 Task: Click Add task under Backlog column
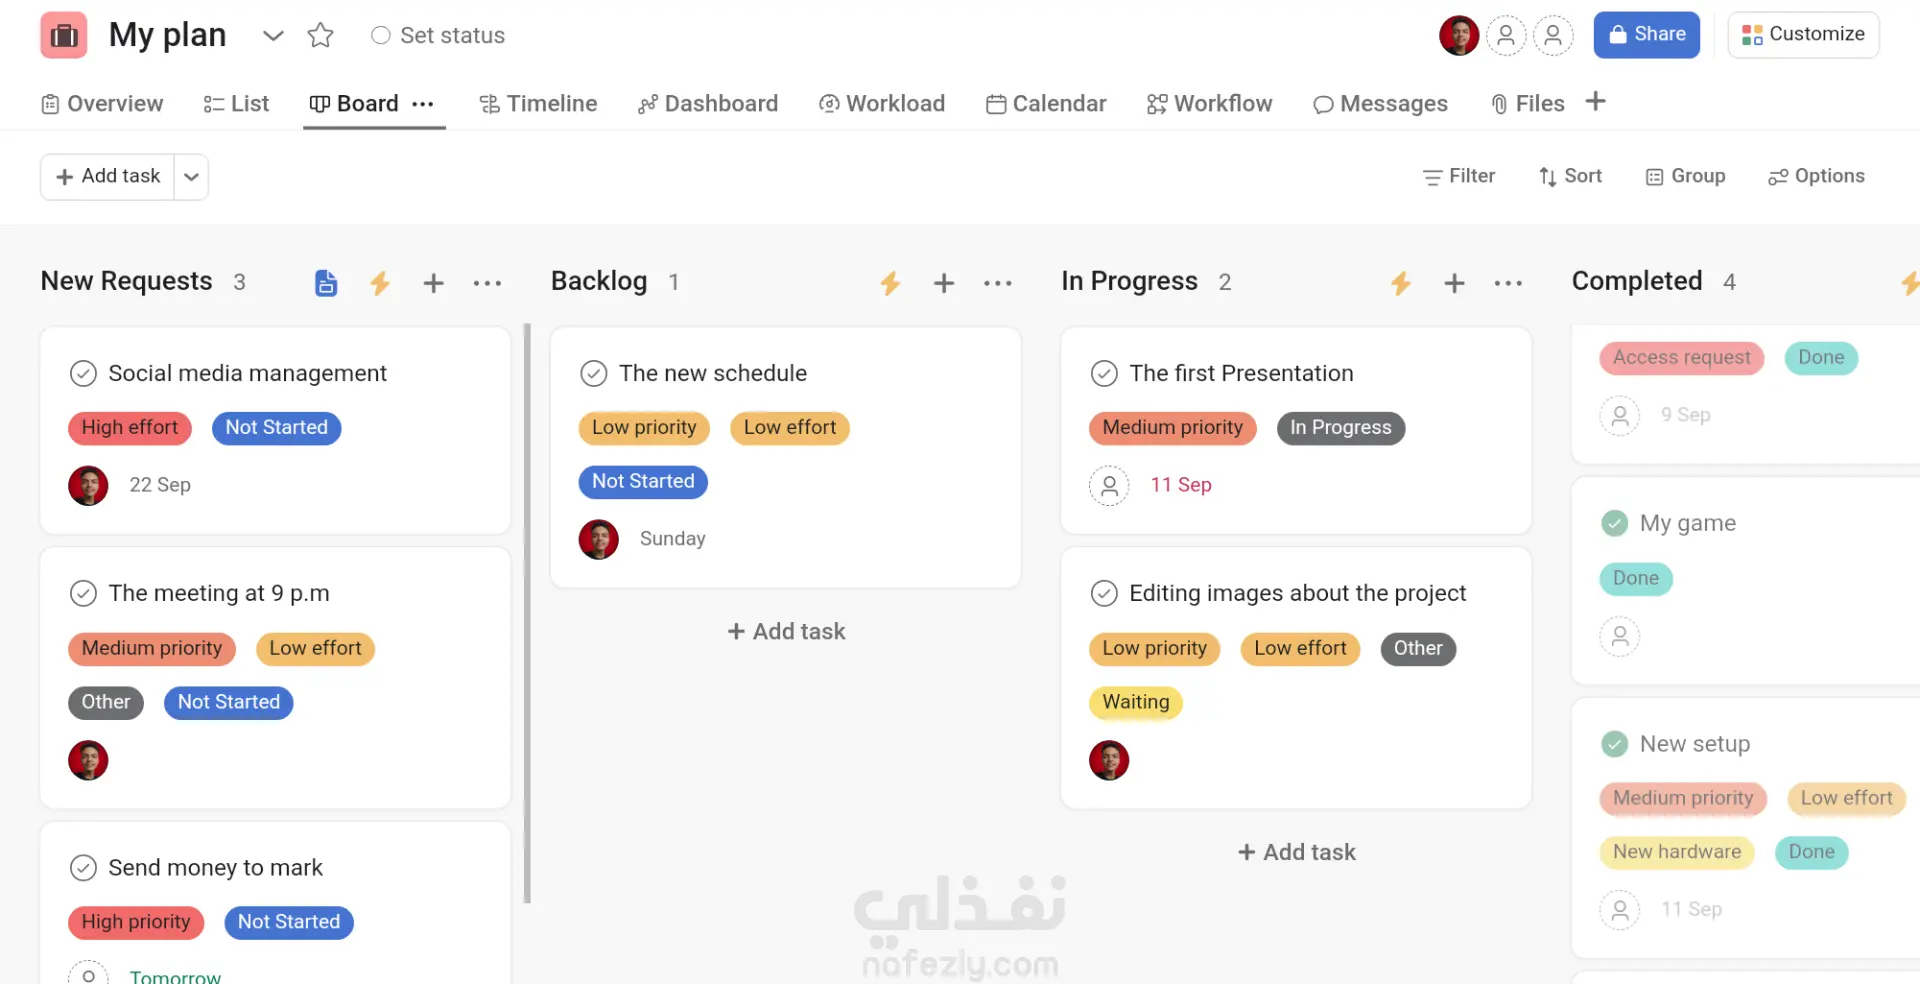[786, 631]
